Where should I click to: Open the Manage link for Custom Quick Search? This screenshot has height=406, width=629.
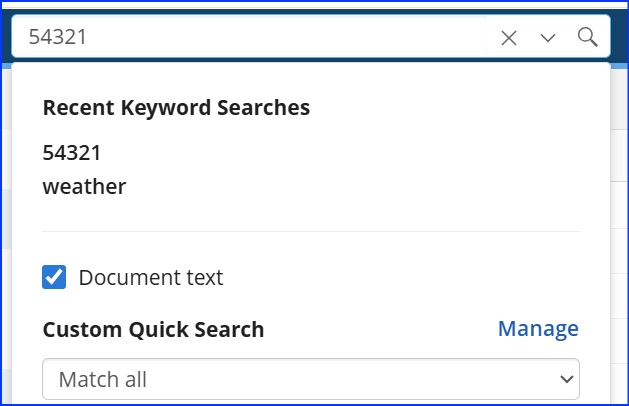point(538,329)
